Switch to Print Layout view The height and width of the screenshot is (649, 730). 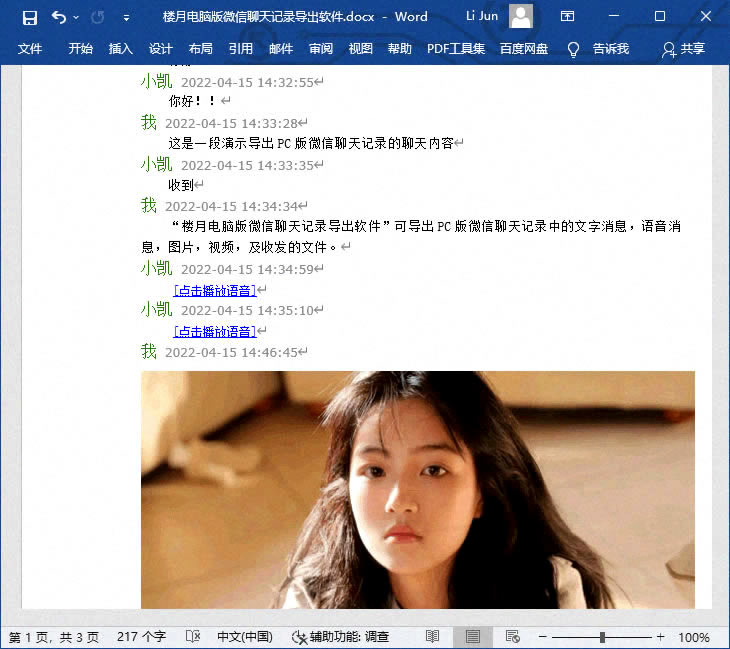click(x=472, y=637)
